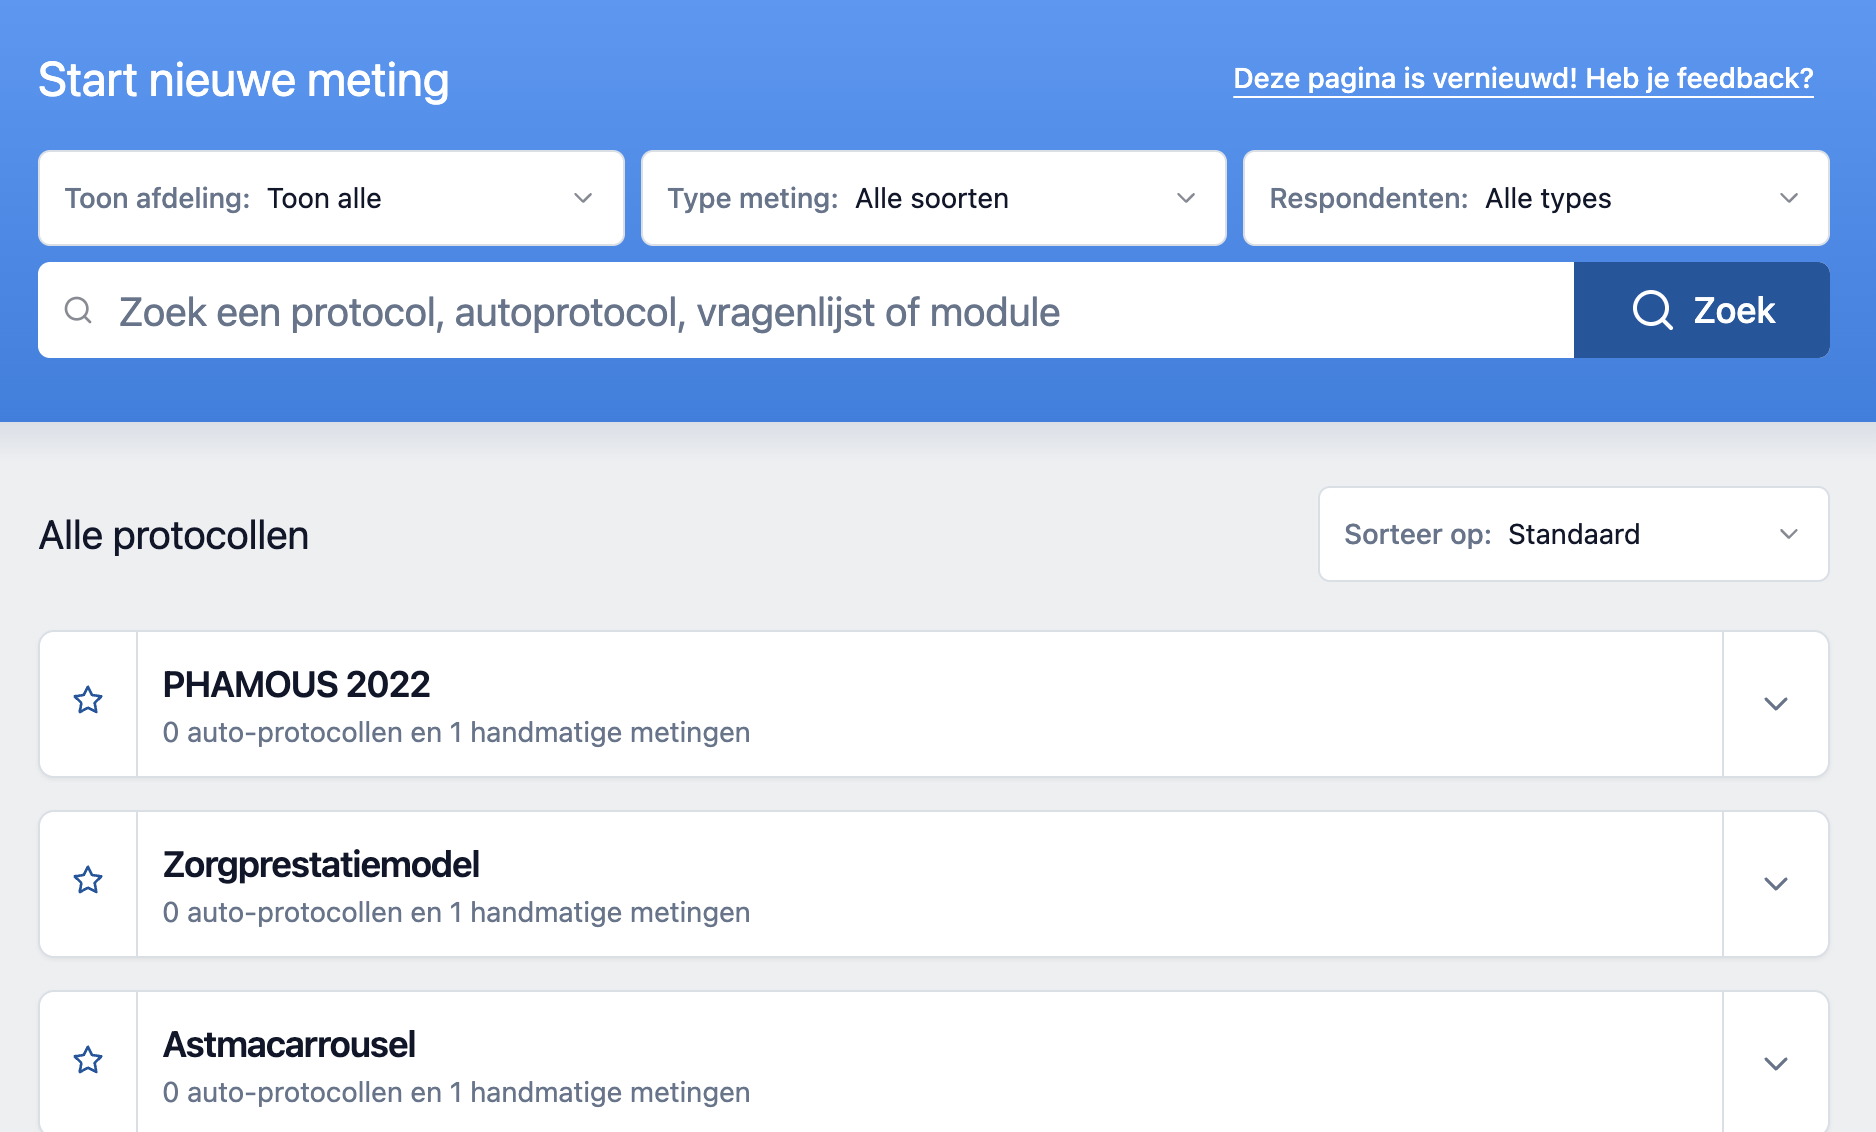Expand the PHAMOUS 2022 protocol chevron
This screenshot has height=1132, width=1876.
coord(1775,704)
